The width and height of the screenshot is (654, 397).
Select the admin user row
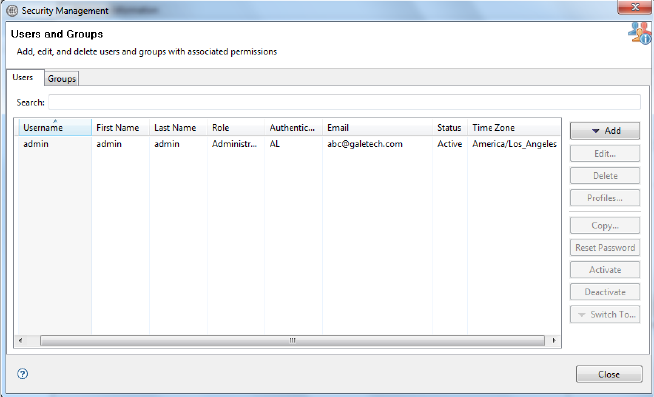(x=288, y=144)
